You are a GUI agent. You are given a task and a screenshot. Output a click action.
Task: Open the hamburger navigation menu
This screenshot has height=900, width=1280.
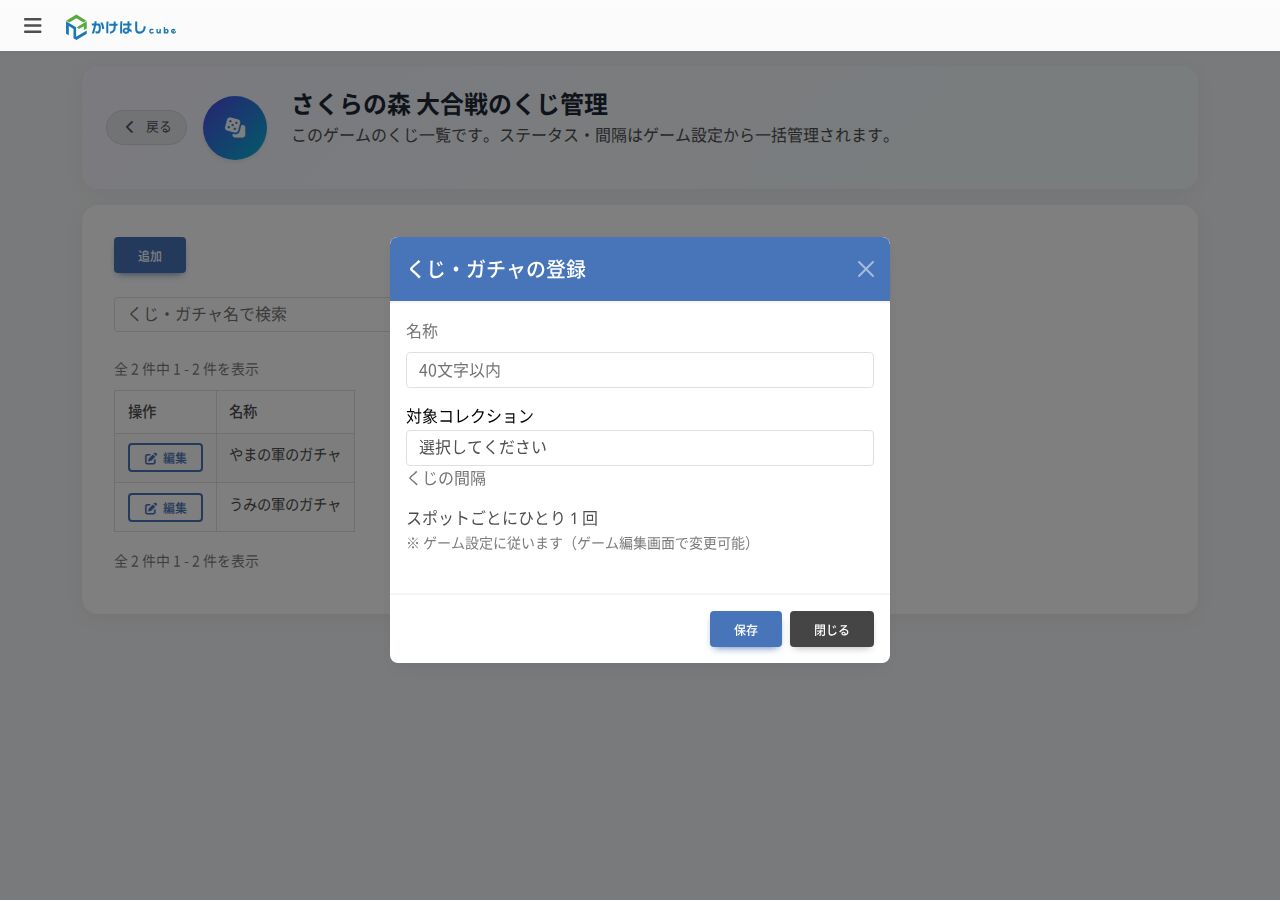pos(33,26)
